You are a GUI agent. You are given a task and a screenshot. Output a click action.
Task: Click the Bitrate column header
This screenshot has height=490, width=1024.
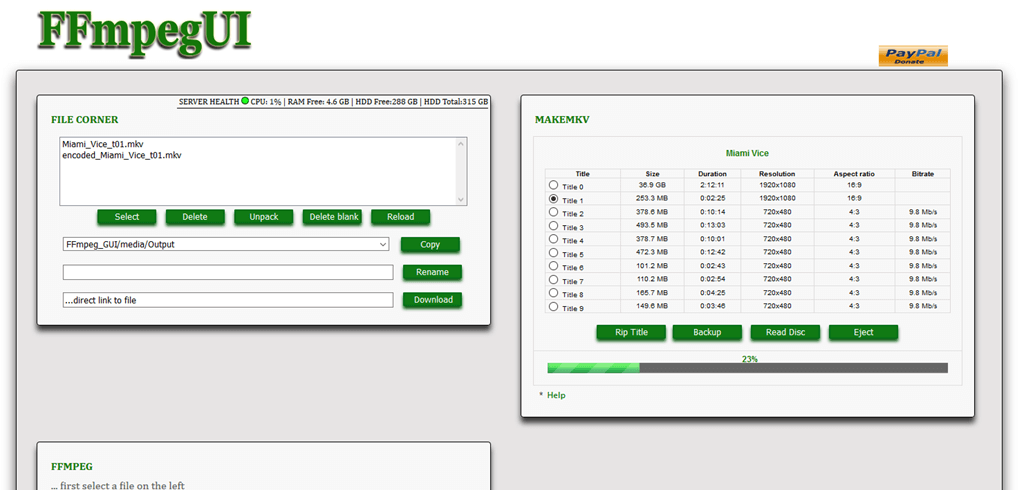[923, 174]
